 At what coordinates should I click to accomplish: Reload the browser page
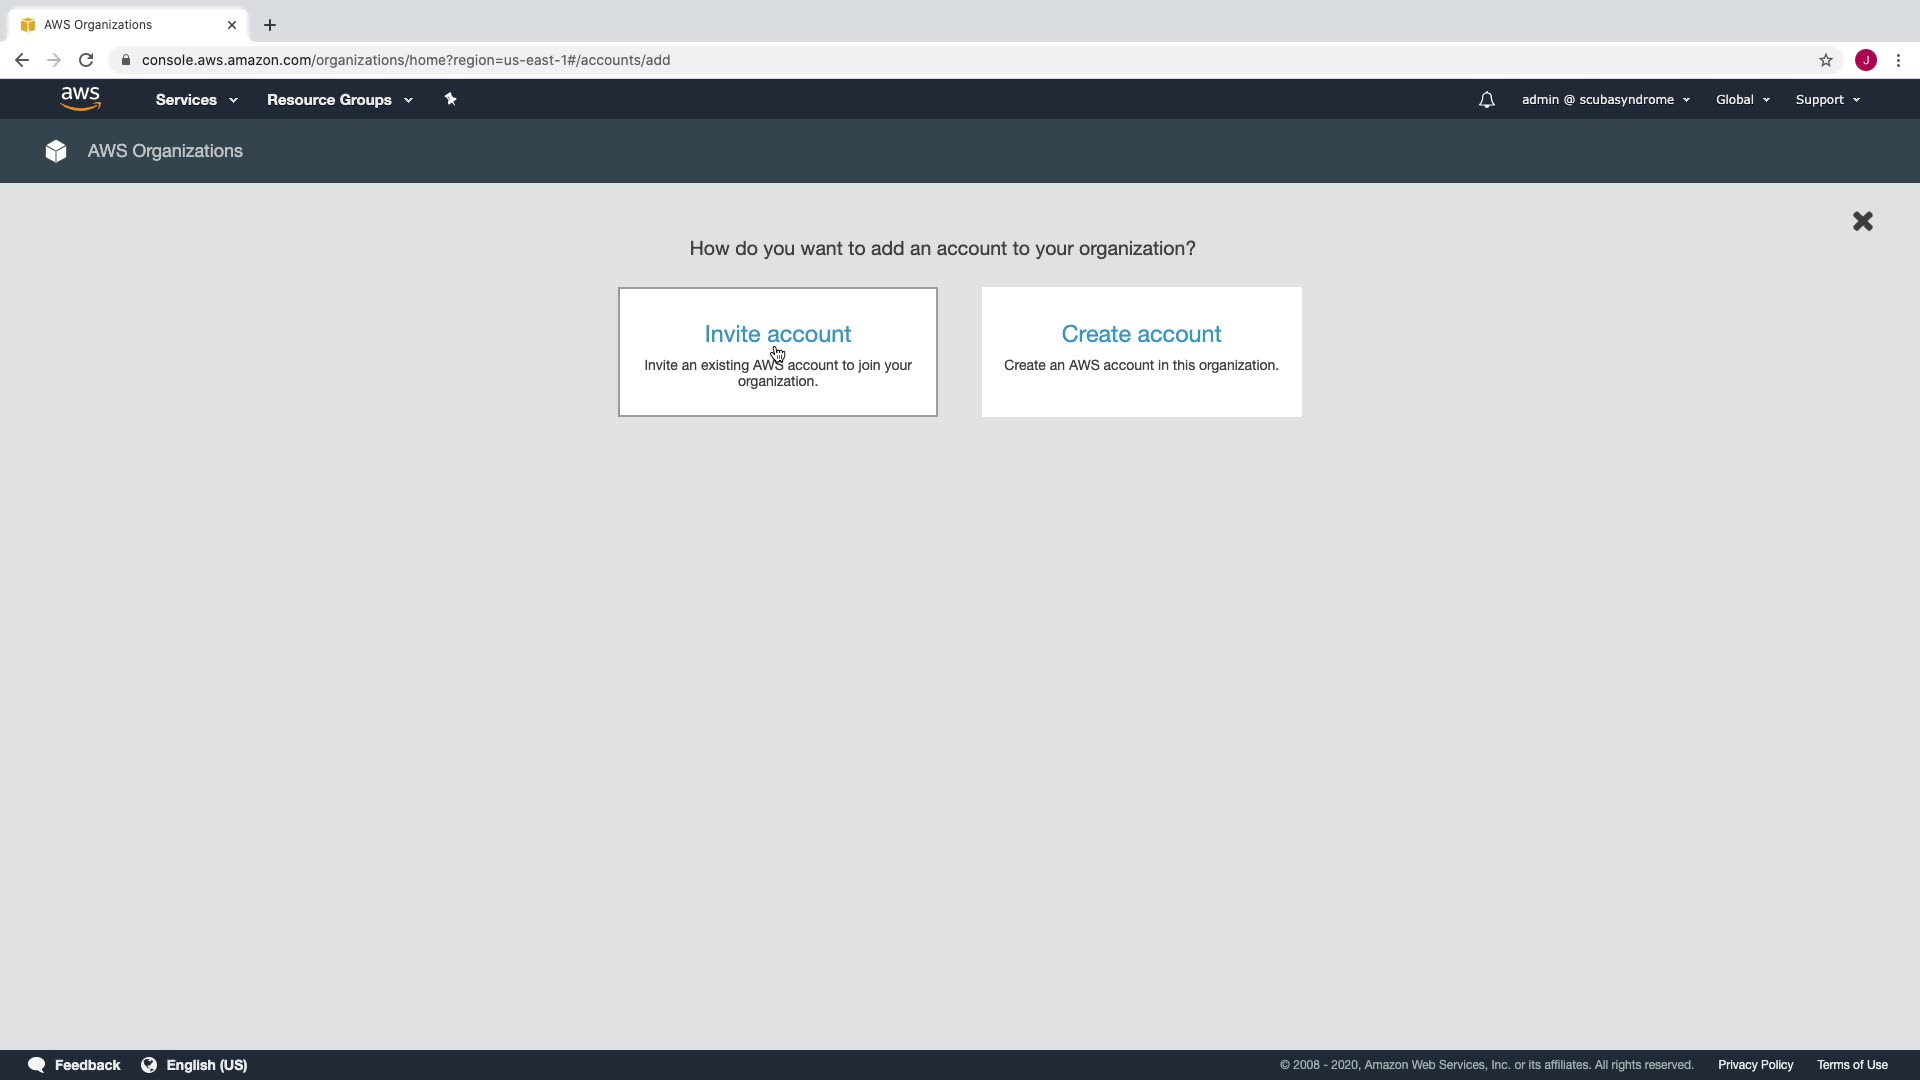[x=86, y=60]
